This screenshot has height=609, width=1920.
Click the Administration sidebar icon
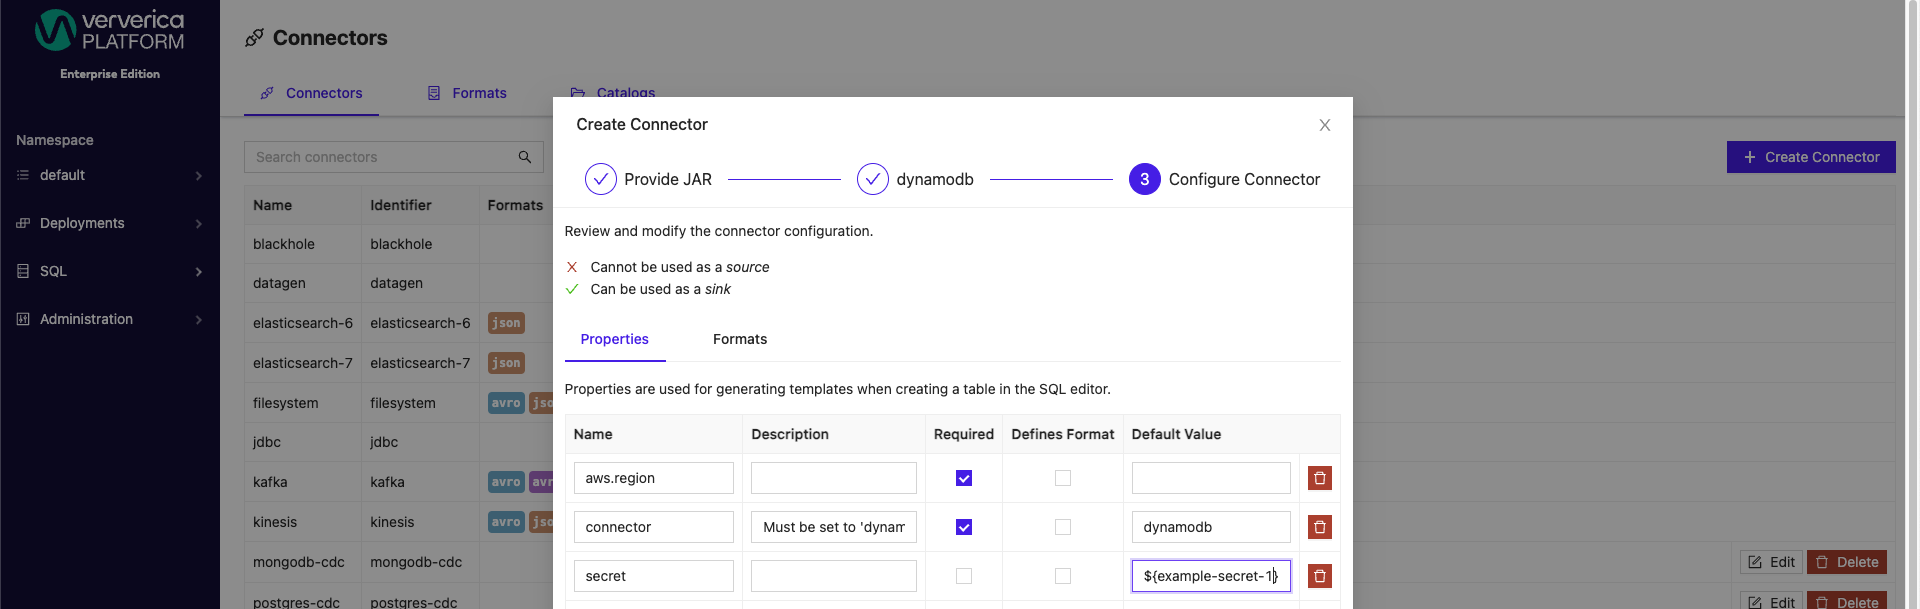pyautogui.click(x=23, y=319)
